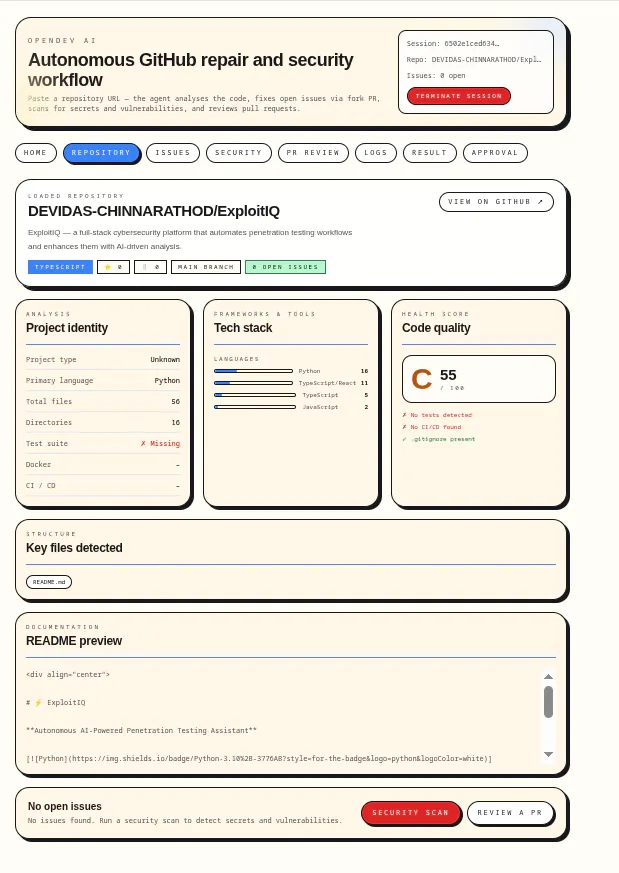Open the PR Review tab
Viewport: 619px width, 873px height.
[313, 153]
